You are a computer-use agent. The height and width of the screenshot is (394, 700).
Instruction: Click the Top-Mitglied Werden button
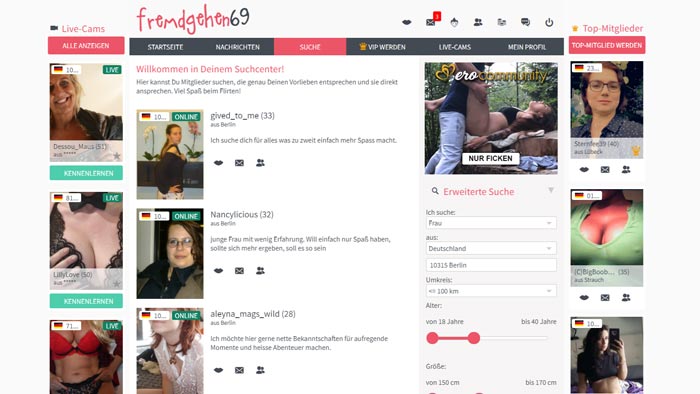[x=607, y=45]
